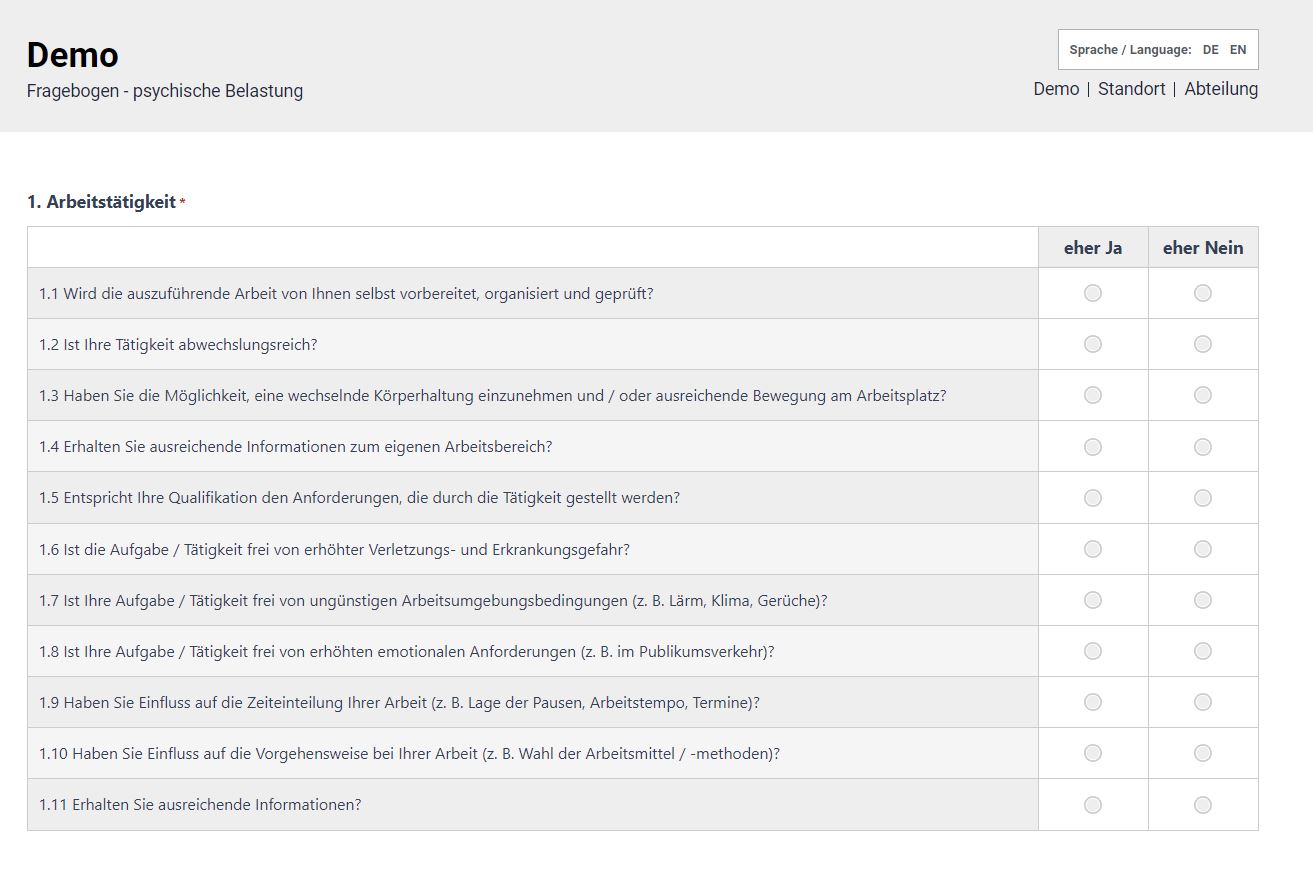Viewport: 1313px width, 872px height.
Task: Pick 'eher Ja' for 1.5 Qualifikation
Action: tap(1093, 498)
